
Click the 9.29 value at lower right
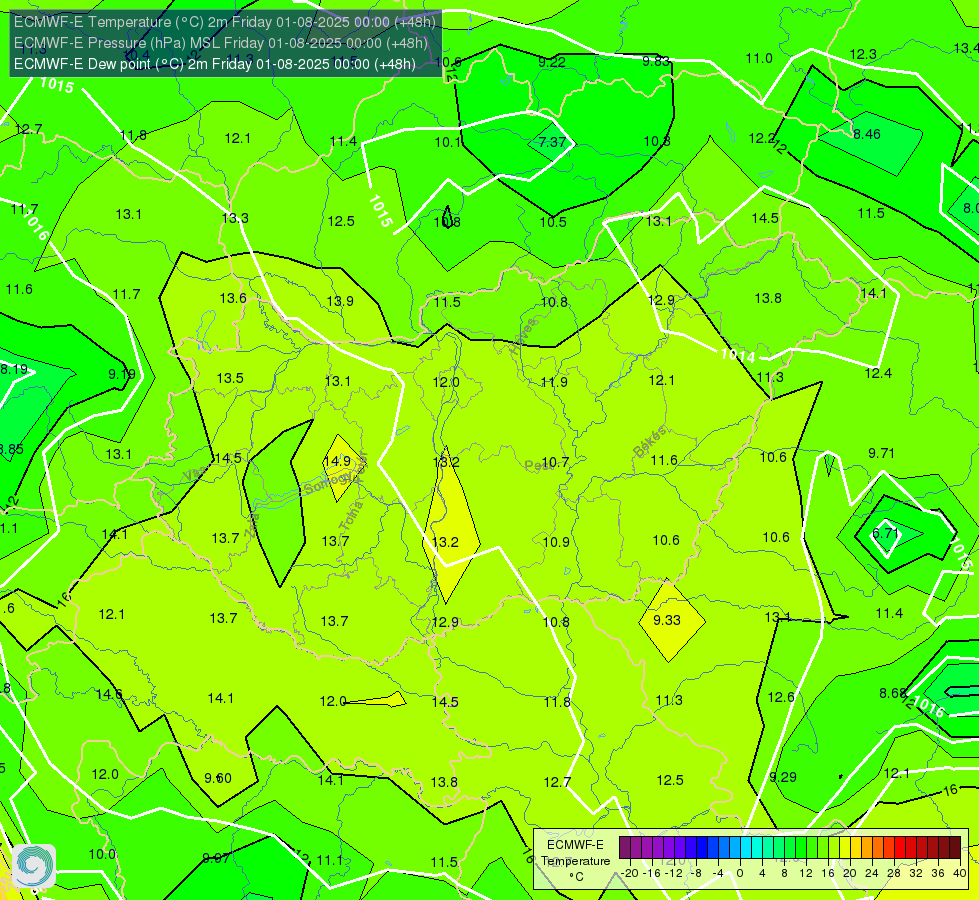pos(783,777)
